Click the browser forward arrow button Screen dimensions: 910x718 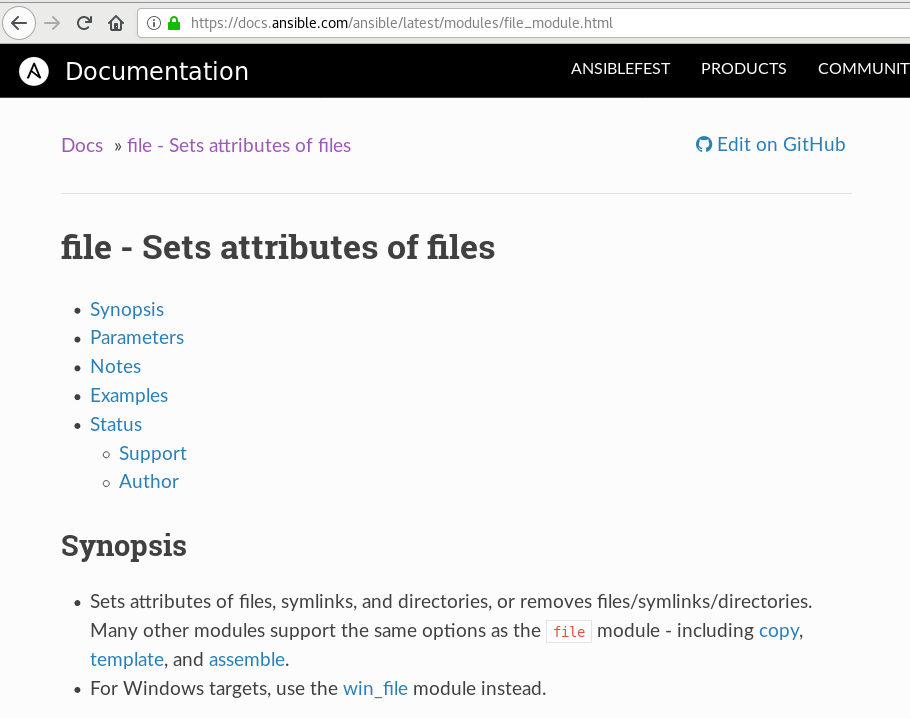pos(52,22)
